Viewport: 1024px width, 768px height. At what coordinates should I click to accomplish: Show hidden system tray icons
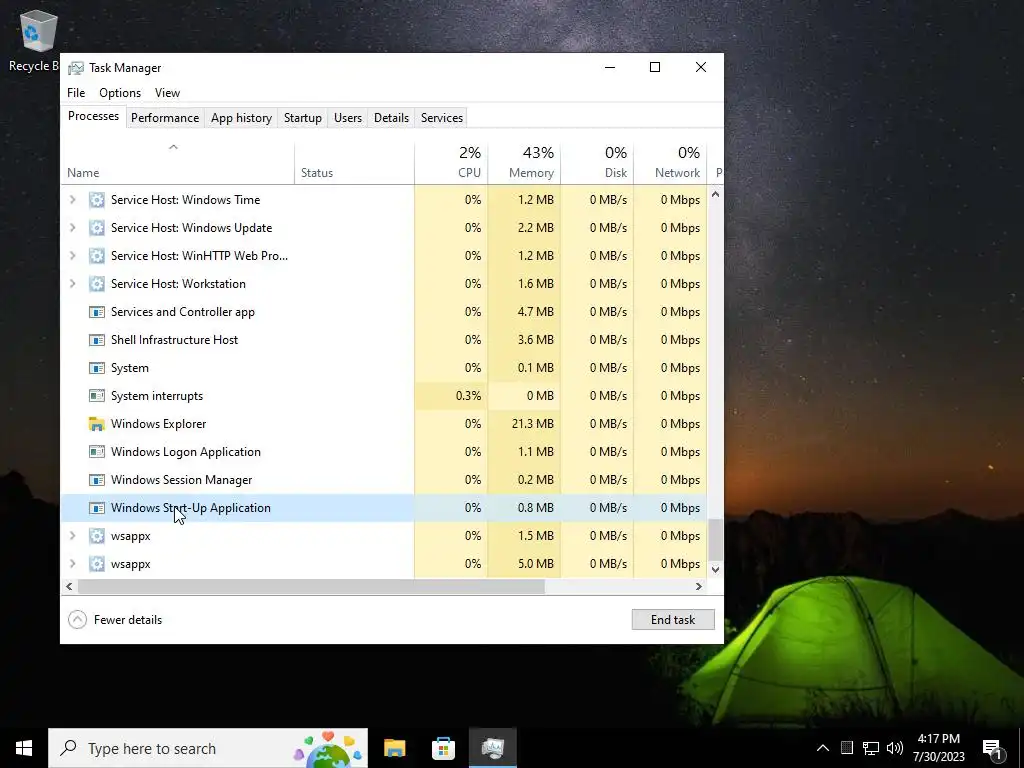pos(823,748)
